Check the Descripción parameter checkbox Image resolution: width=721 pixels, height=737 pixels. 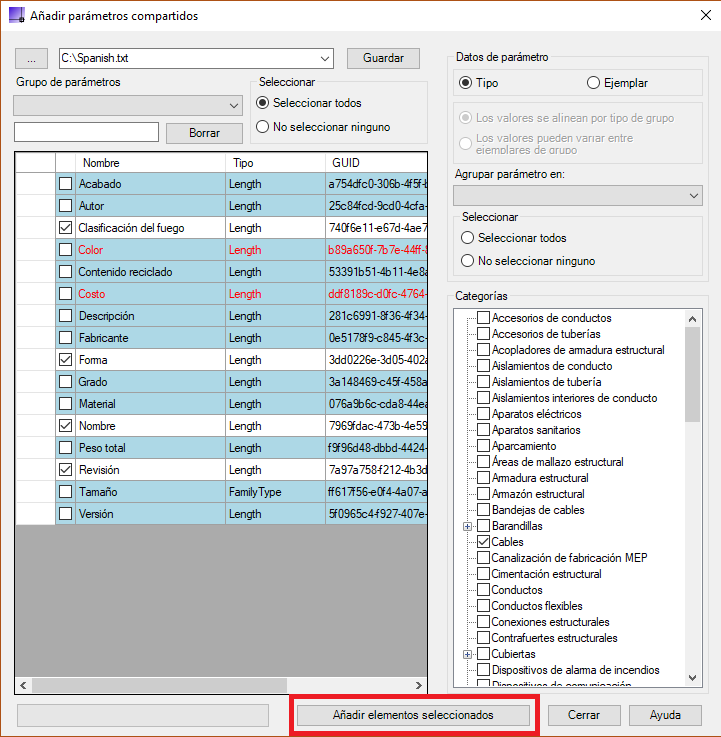click(x=65, y=315)
